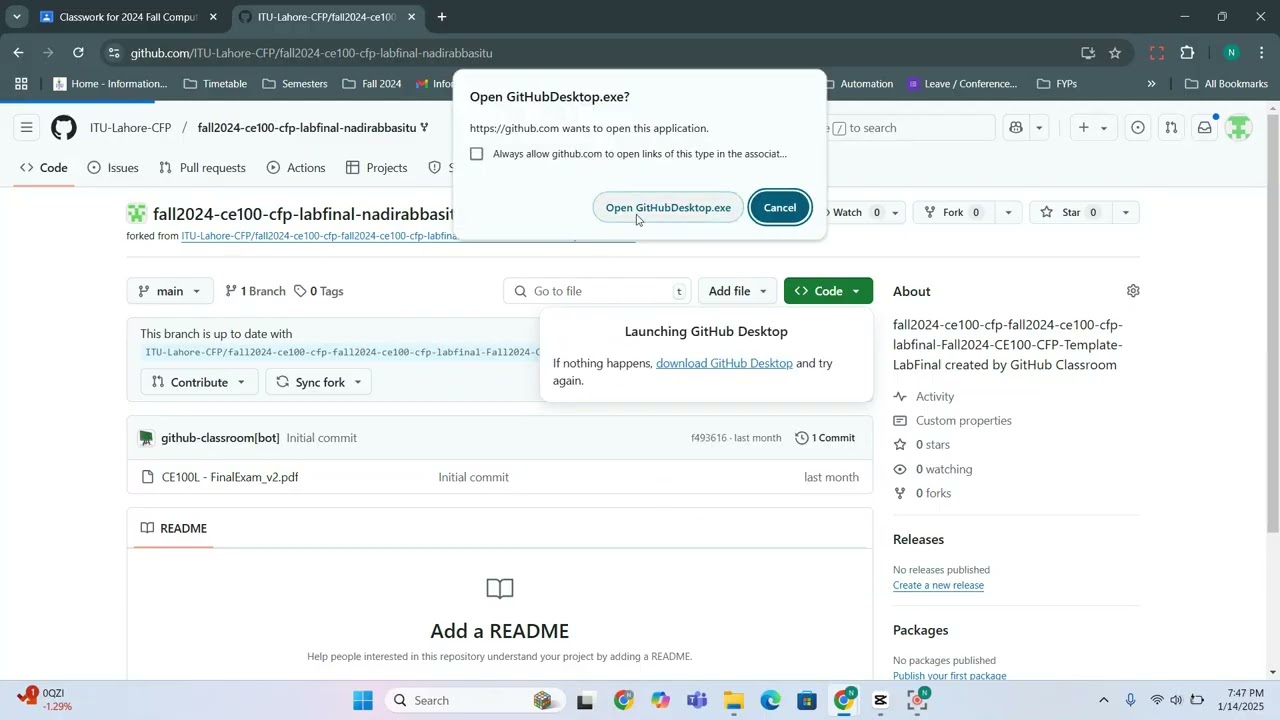Expand the Add file dropdown

tap(737, 291)
